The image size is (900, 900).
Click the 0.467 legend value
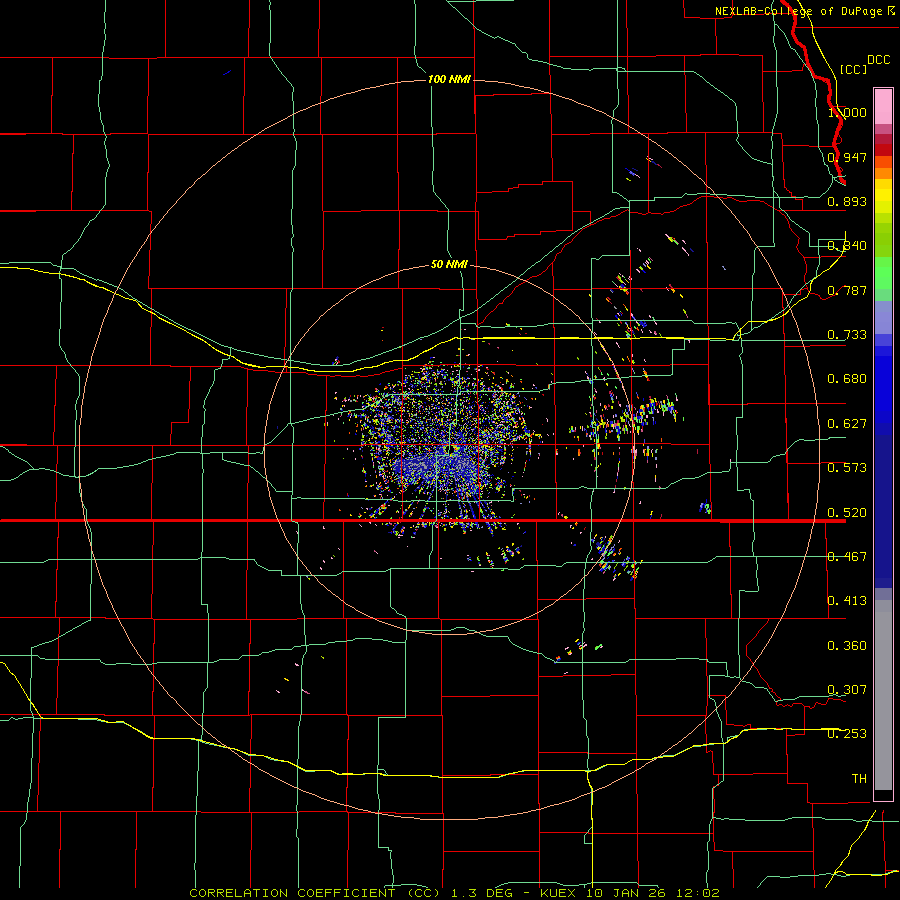coord(847,557)
